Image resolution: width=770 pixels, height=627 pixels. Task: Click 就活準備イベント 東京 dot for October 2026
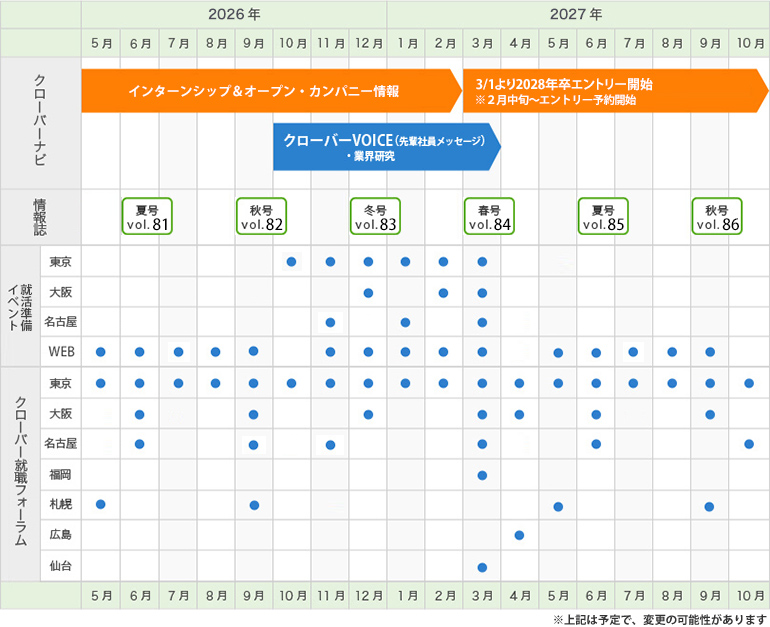[291, 262]
